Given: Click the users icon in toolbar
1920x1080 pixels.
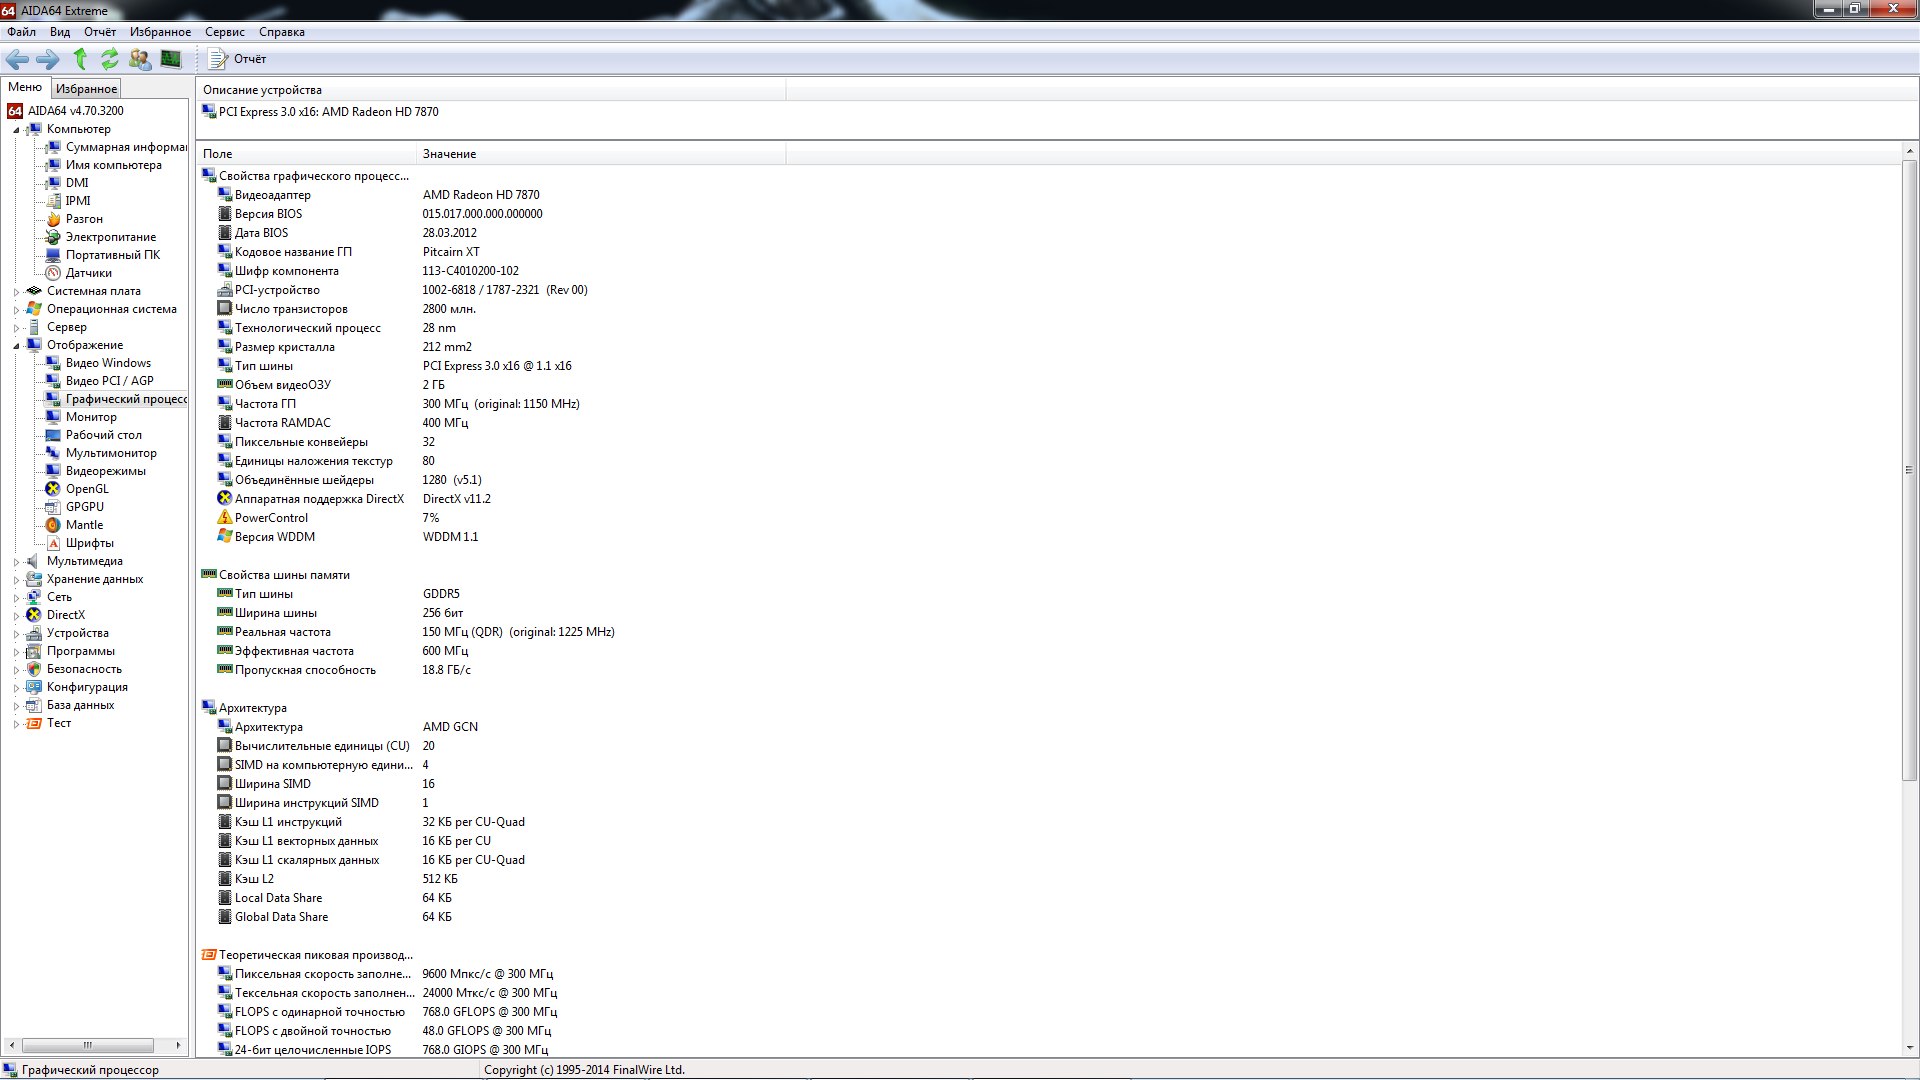Looking at the screenshot, I should (x=140, y=59).
